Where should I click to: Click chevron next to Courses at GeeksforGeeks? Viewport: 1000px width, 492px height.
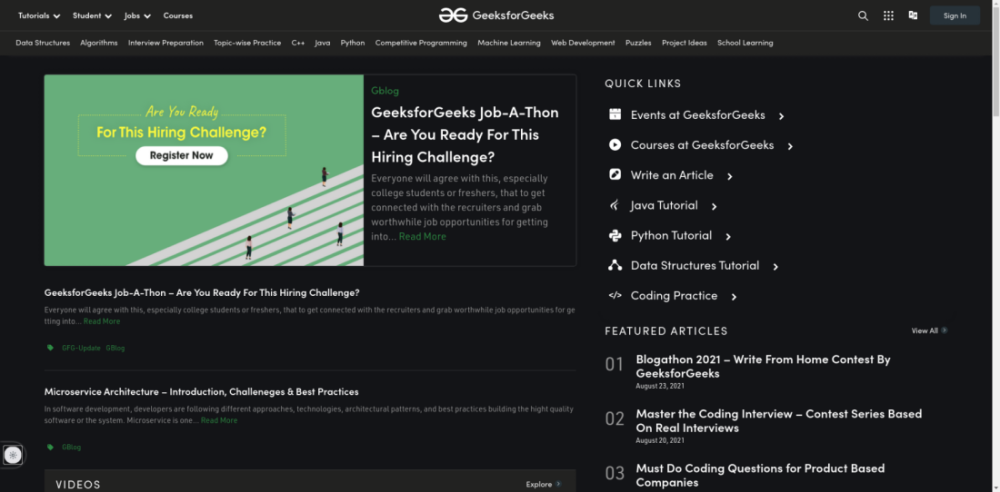(x=790, y=146)
